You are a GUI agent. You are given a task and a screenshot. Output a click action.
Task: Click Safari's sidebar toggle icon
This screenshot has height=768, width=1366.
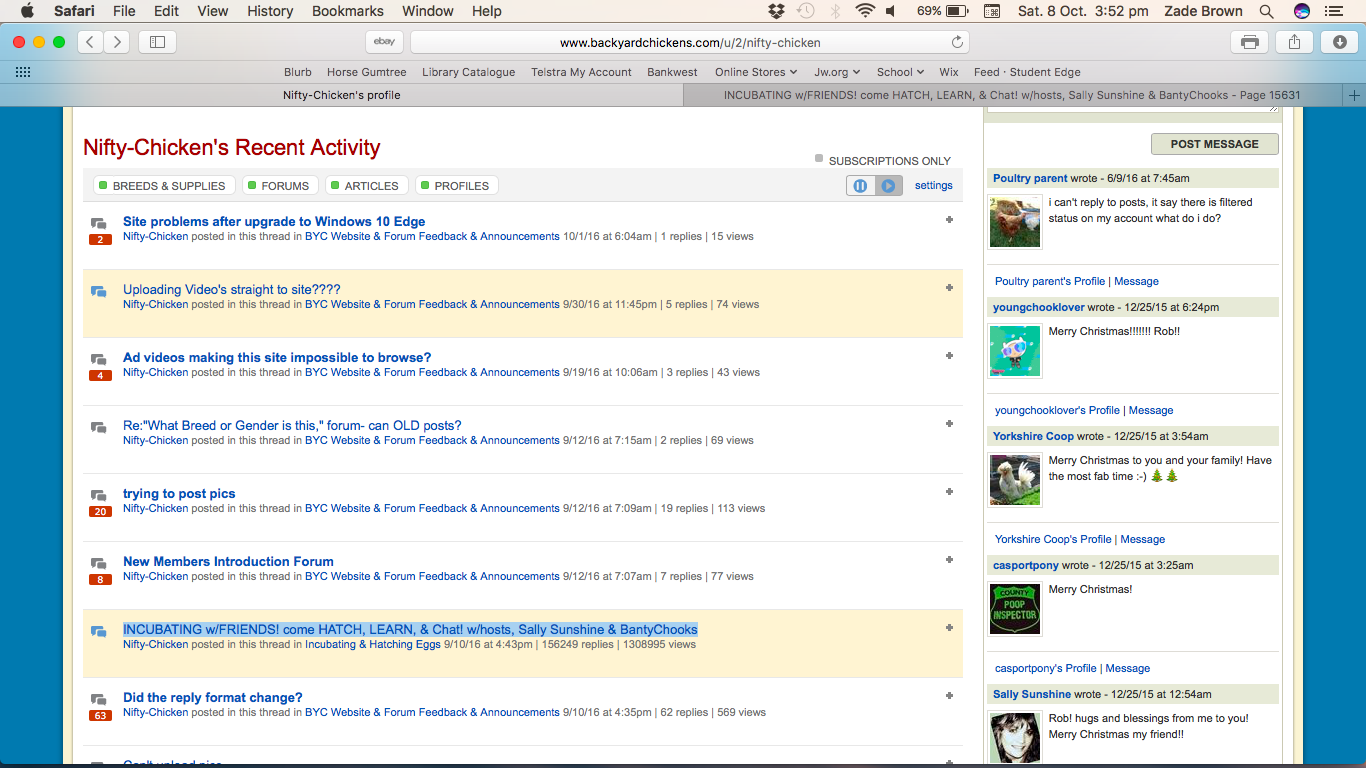tap(157, 42)
